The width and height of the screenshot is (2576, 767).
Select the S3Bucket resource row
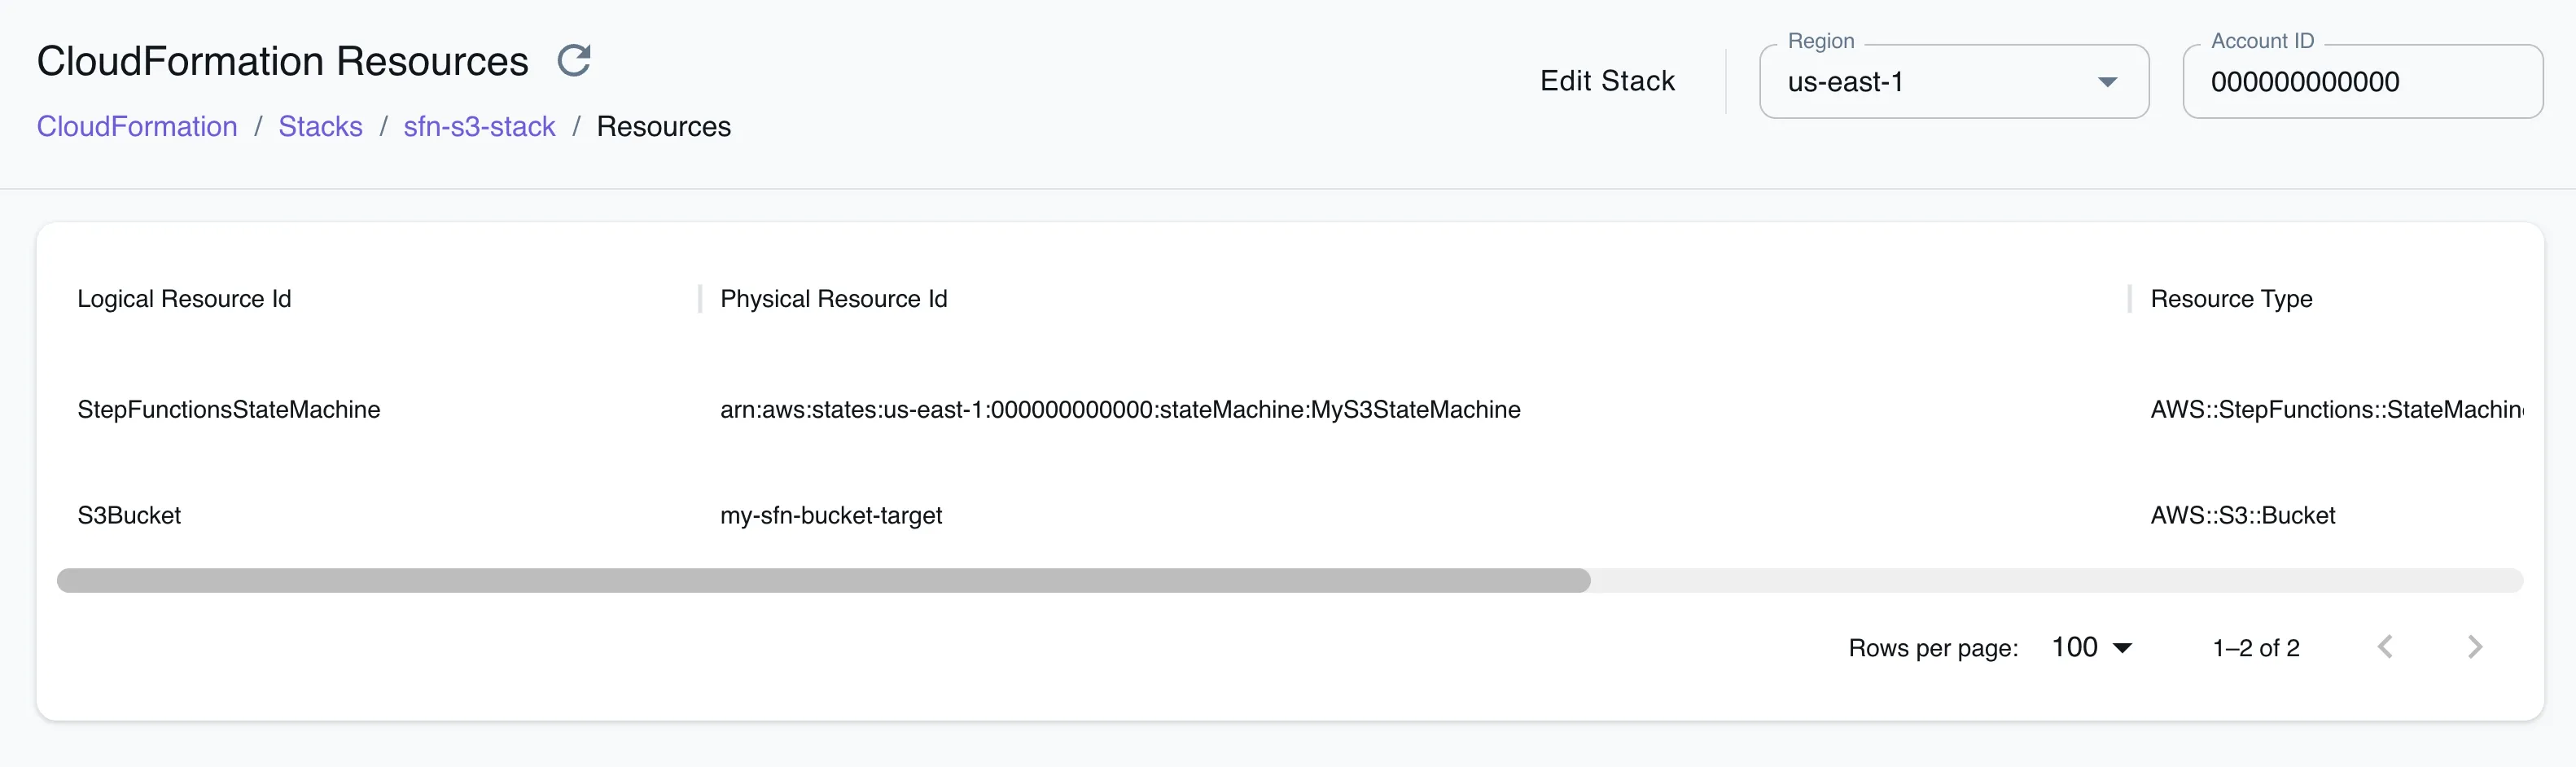129,515
